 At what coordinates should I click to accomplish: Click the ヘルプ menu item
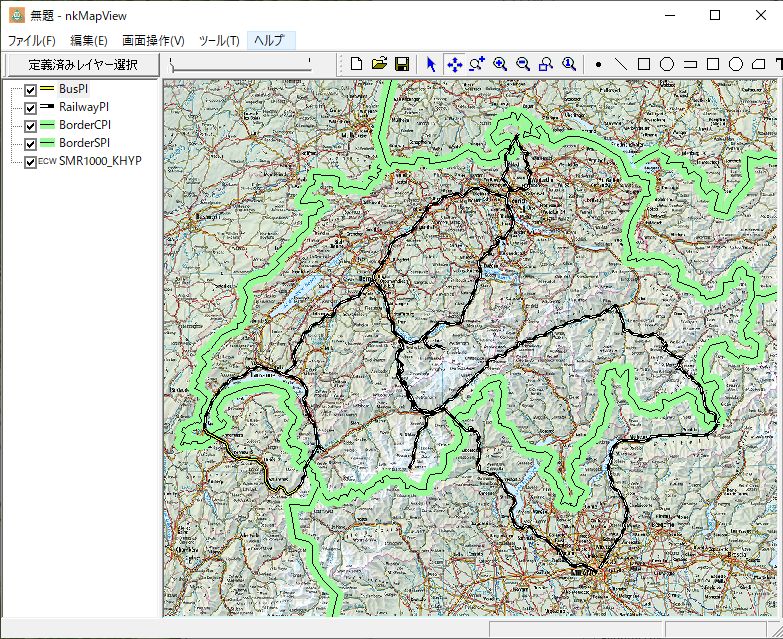pos(269,41)
